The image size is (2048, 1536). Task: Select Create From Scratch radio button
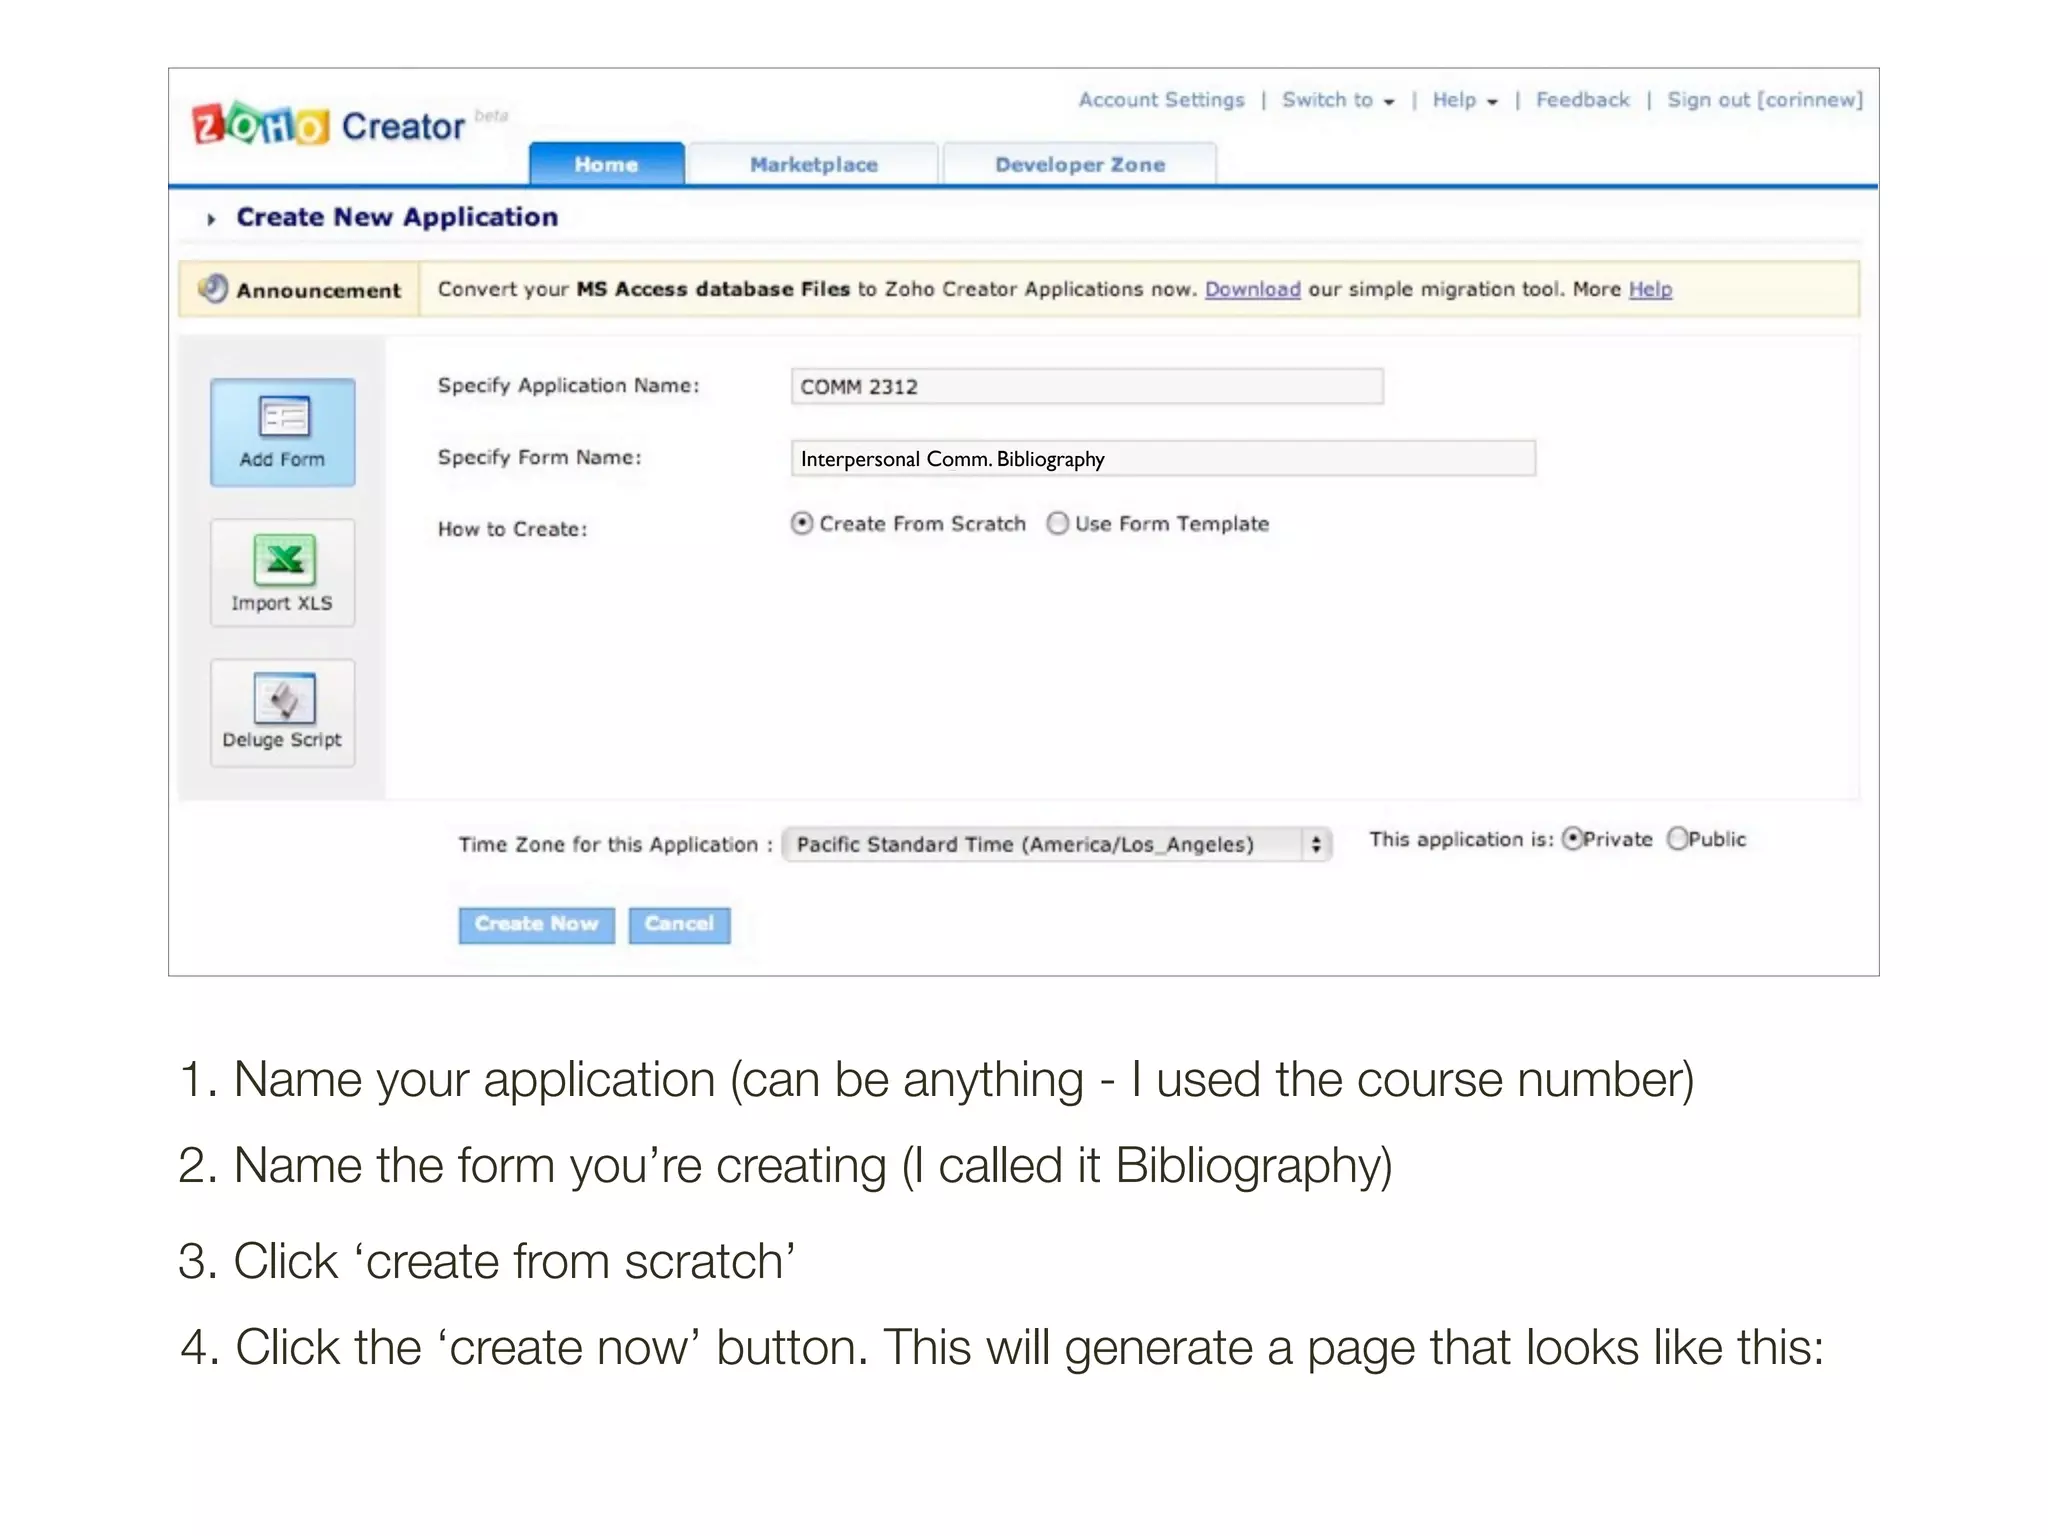[x=802, y=523]
